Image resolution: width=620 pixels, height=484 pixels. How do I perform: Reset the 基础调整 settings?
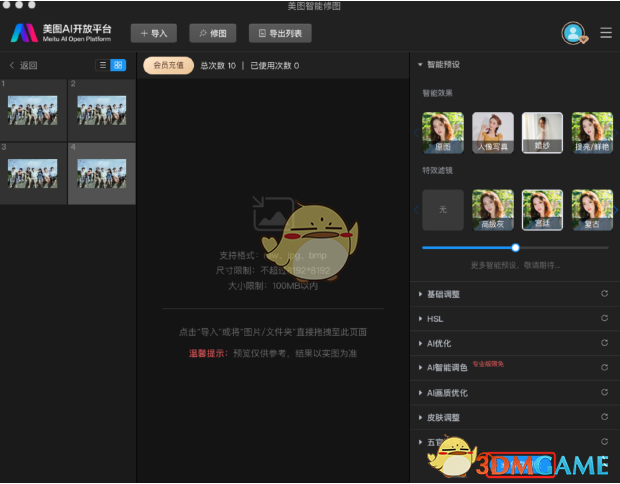point(604,293)
